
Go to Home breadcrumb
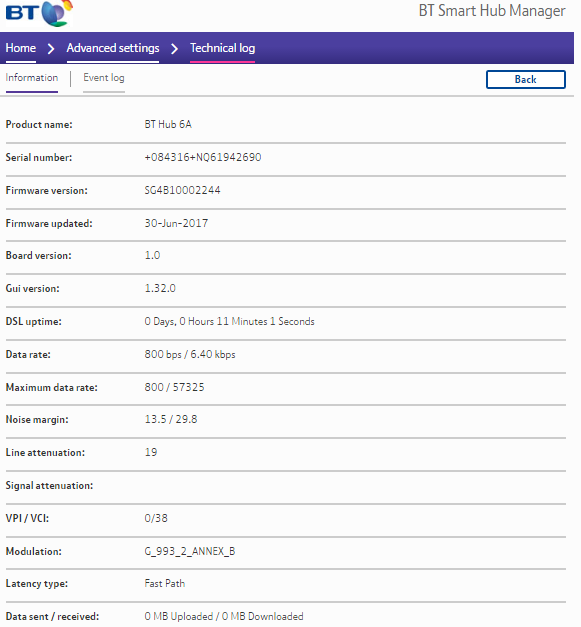21,48
